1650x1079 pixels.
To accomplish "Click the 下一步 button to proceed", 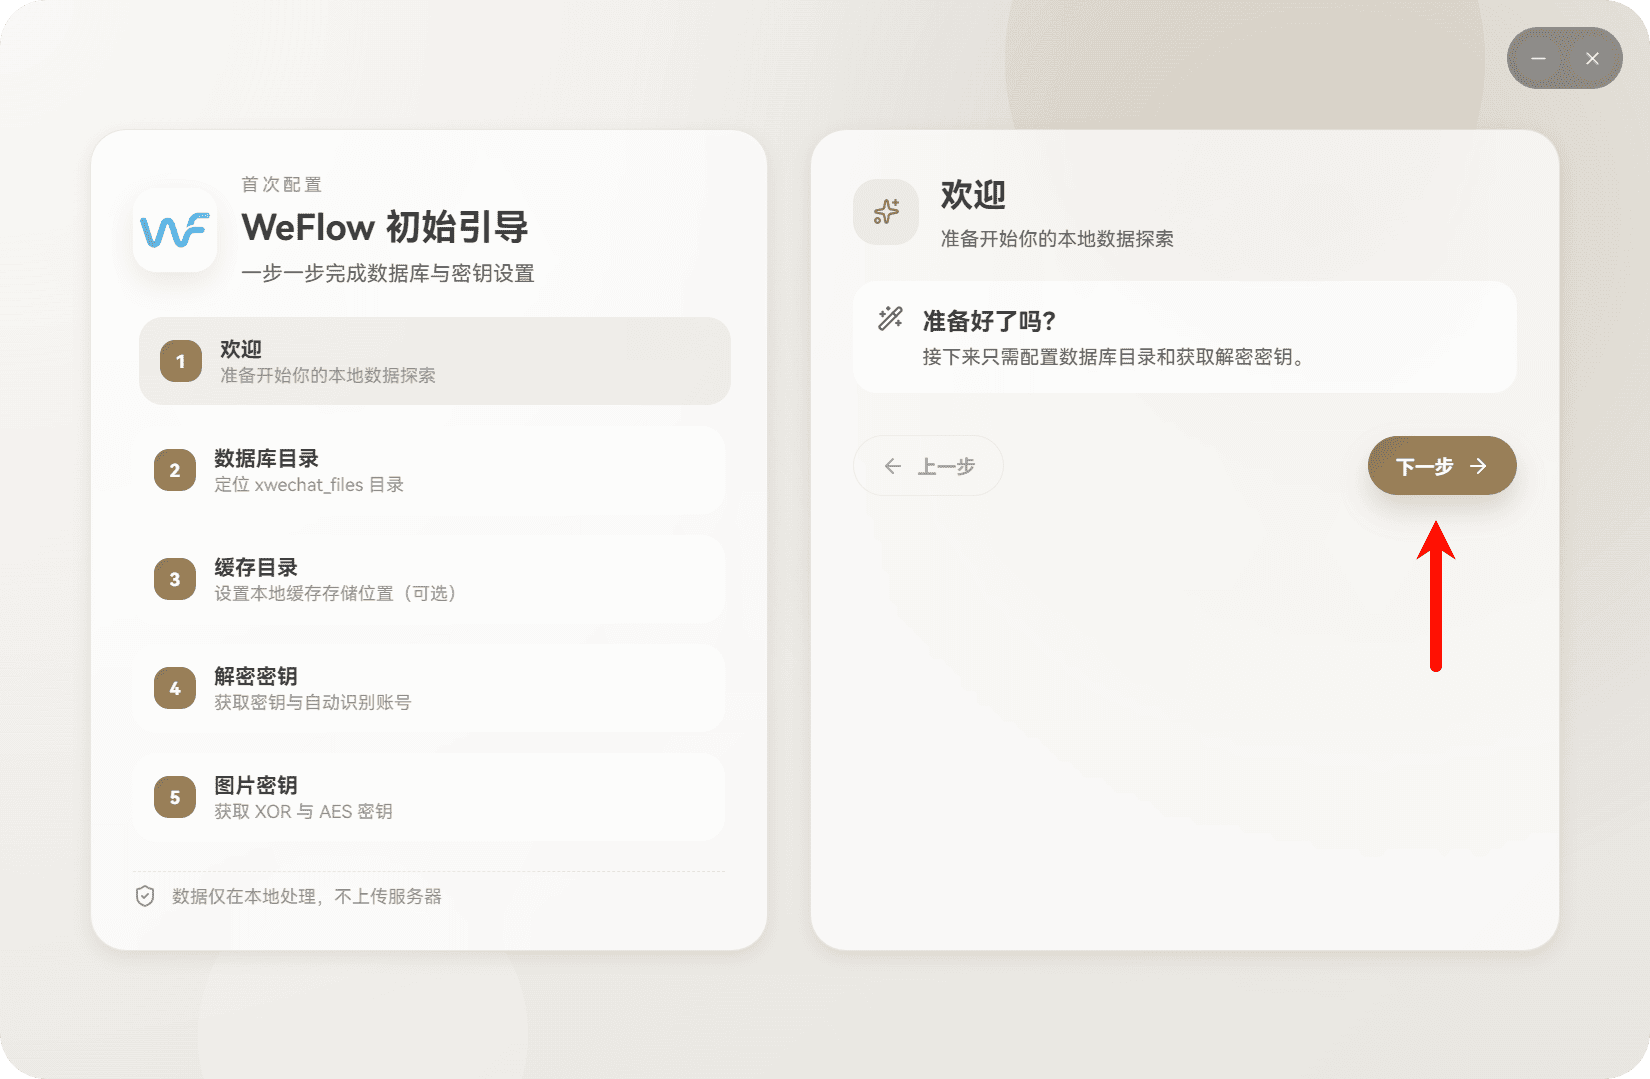I will (x=1441, y=465).
